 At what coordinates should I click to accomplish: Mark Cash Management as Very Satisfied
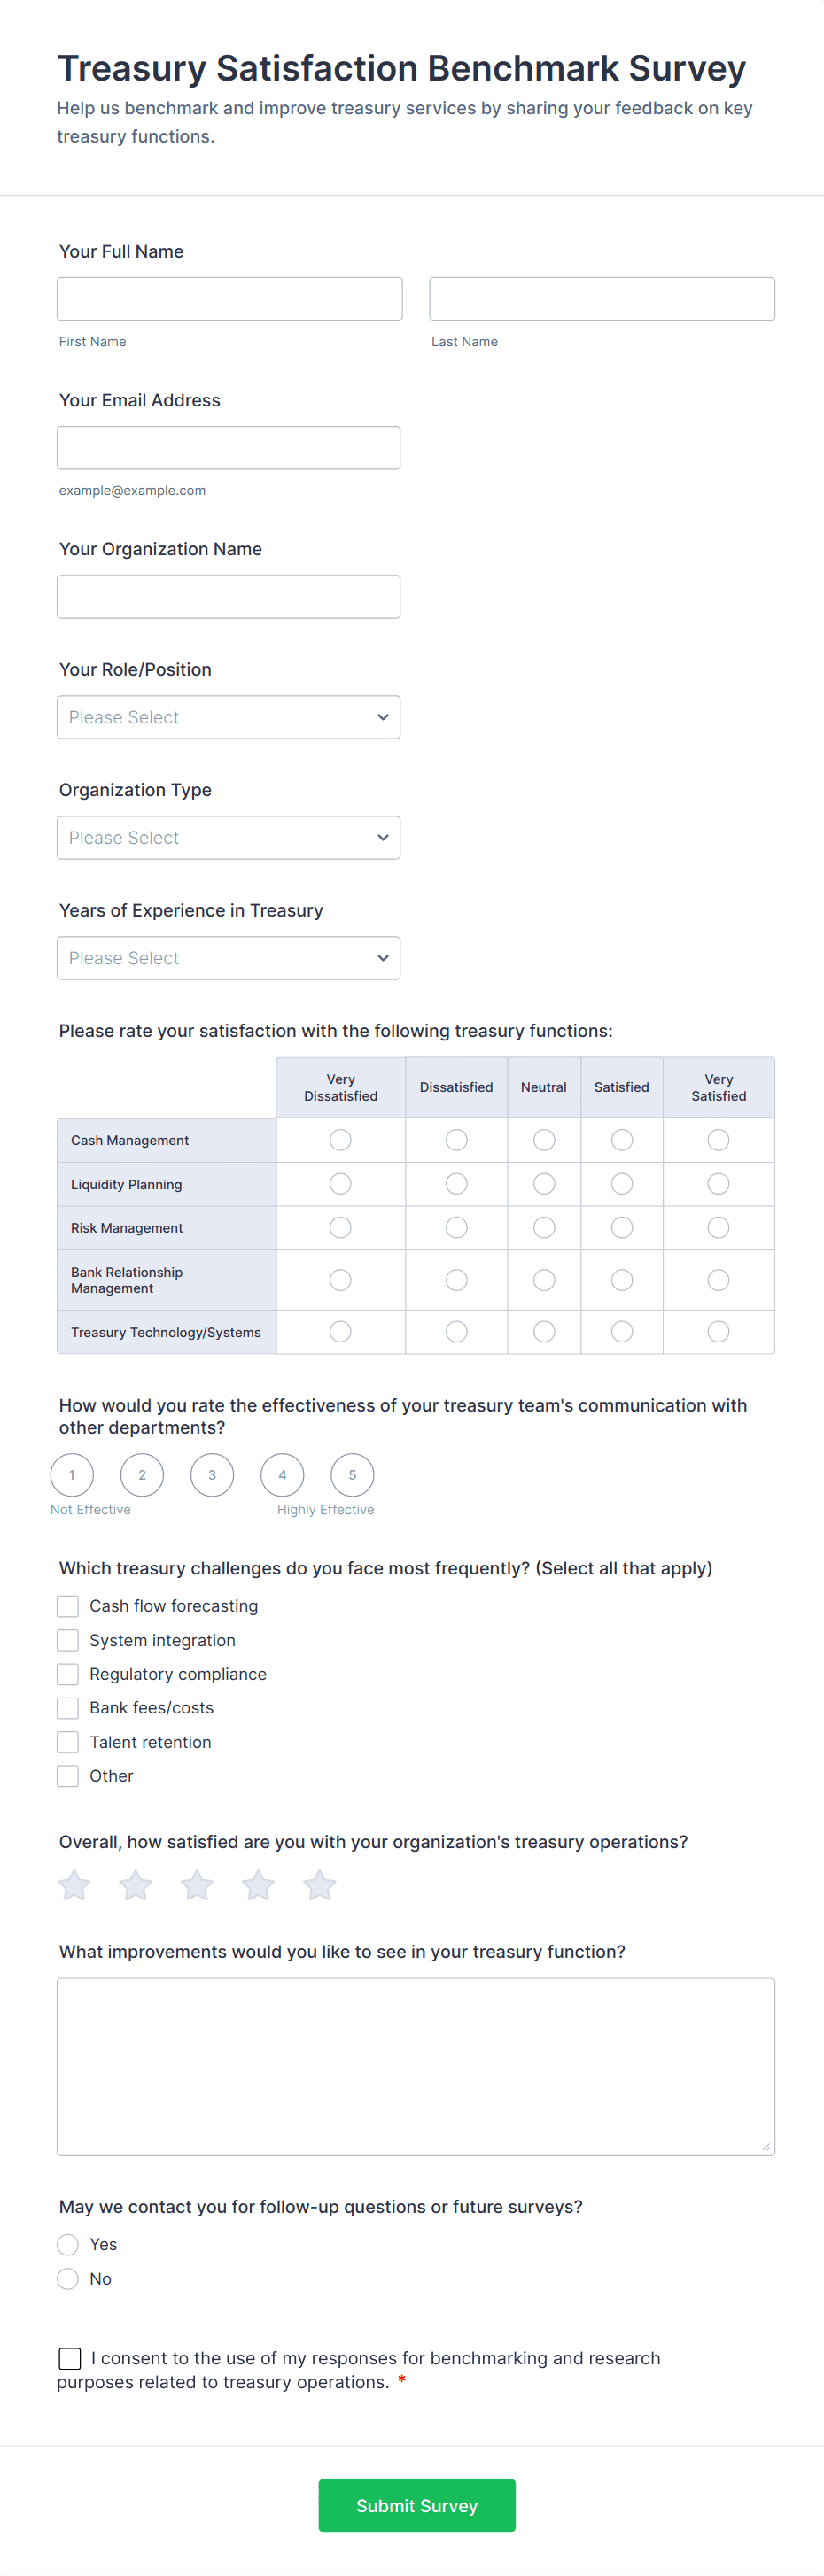point(718,1140)
